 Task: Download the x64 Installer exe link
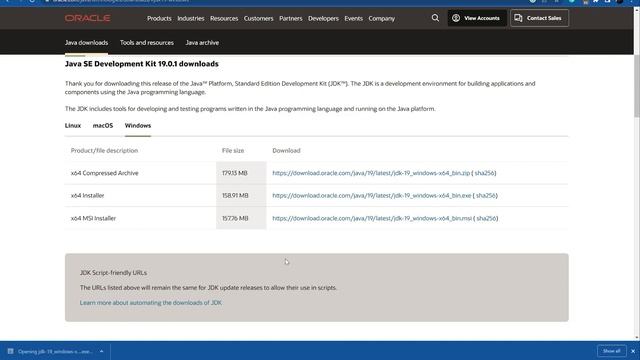click(372, 196)
